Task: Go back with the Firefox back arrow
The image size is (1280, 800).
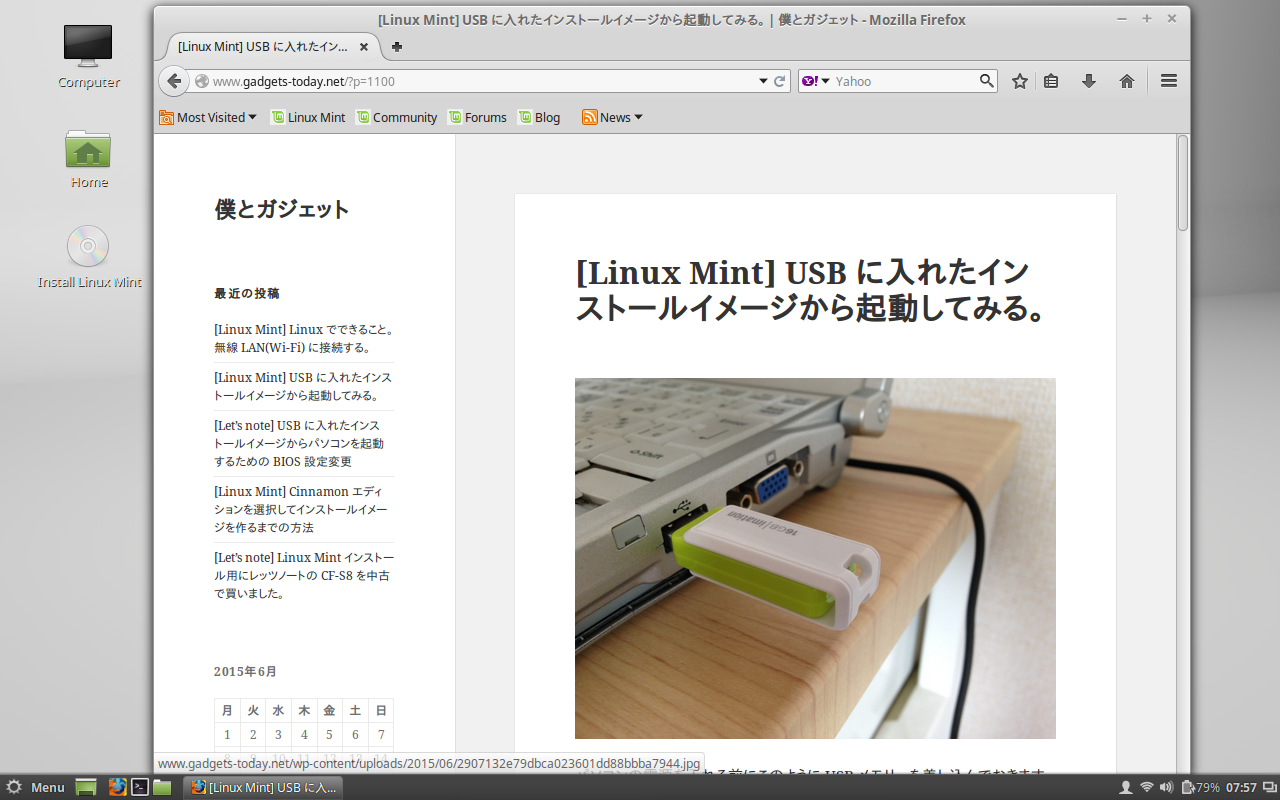Action: coord(174,81)
